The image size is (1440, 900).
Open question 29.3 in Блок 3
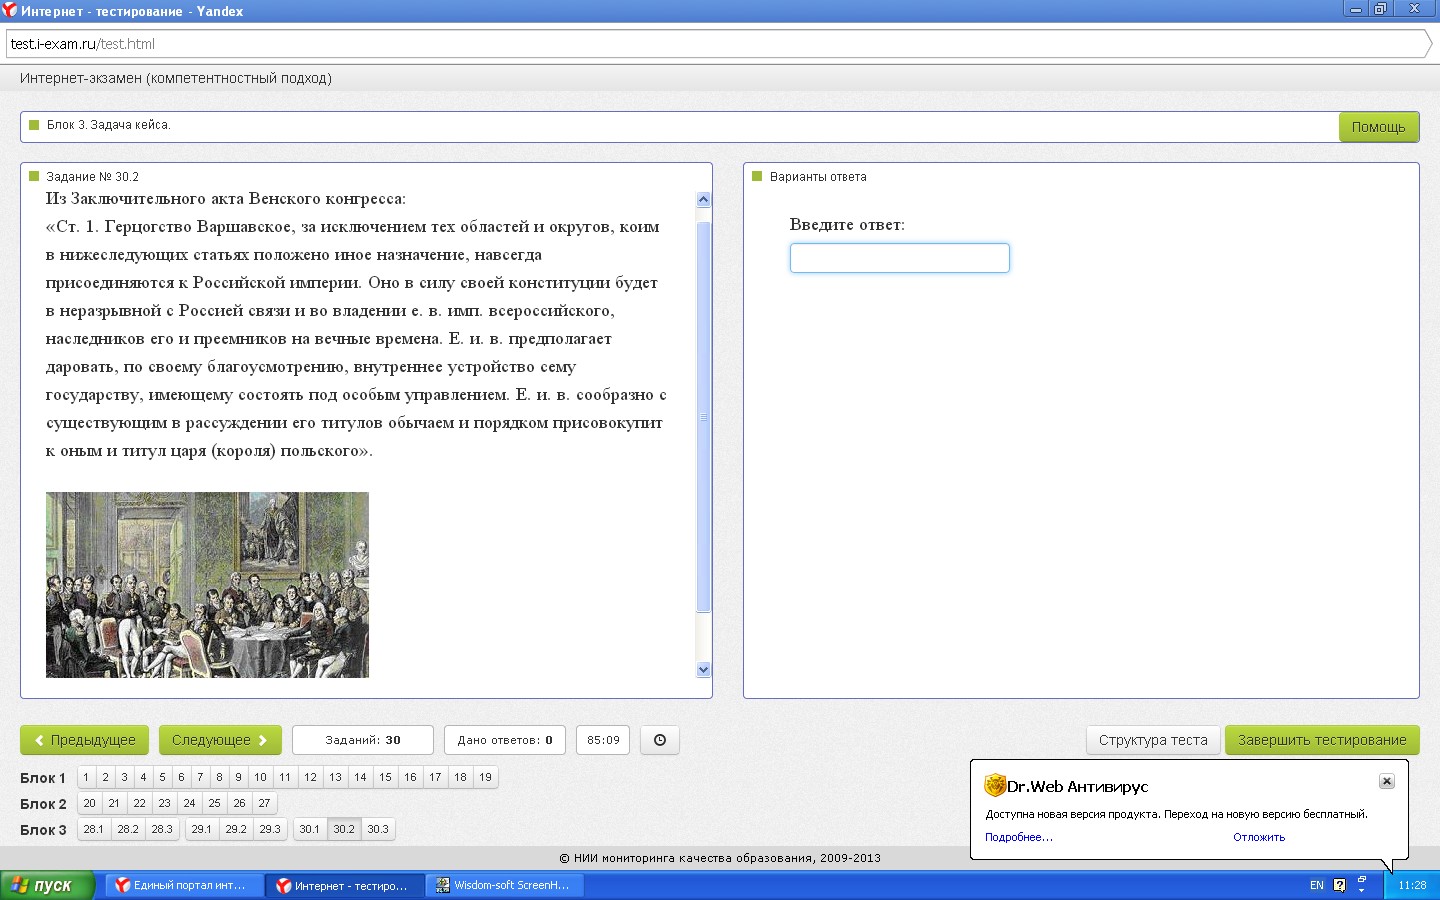coord(270,829)
